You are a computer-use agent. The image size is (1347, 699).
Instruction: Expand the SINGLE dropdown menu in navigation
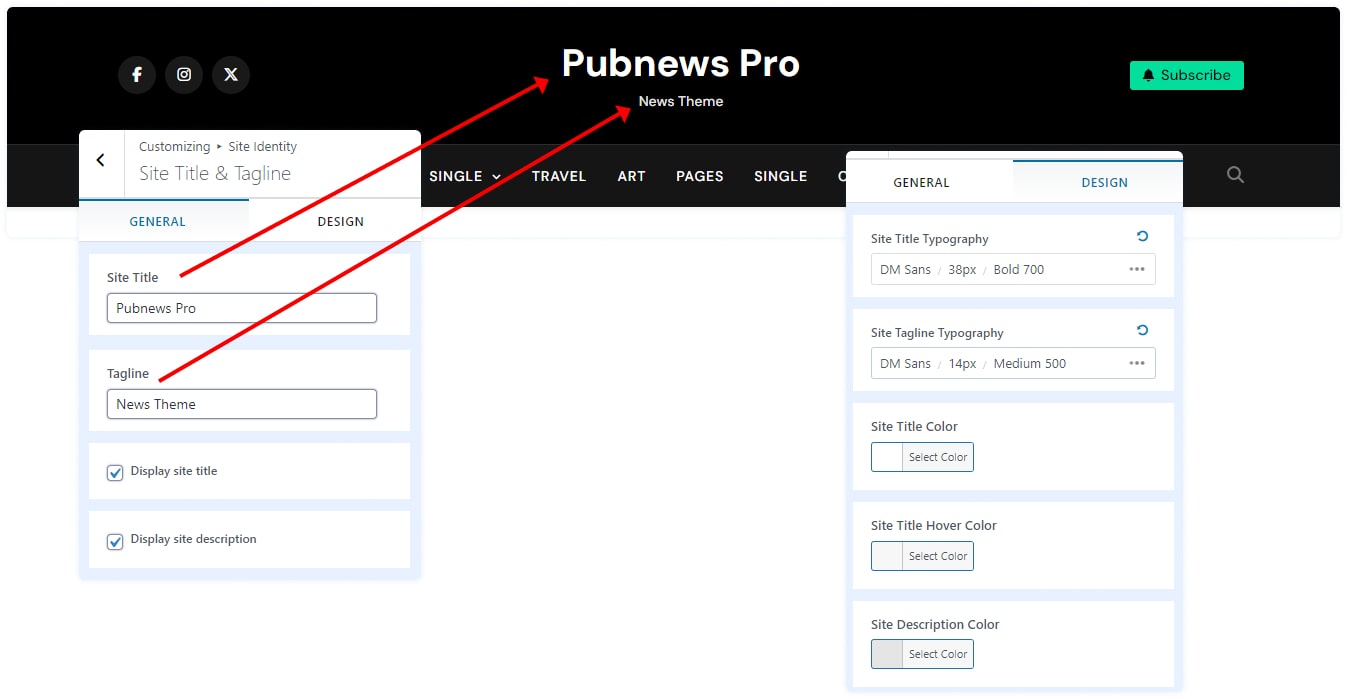pyautogui.click(x=465, y=176)
